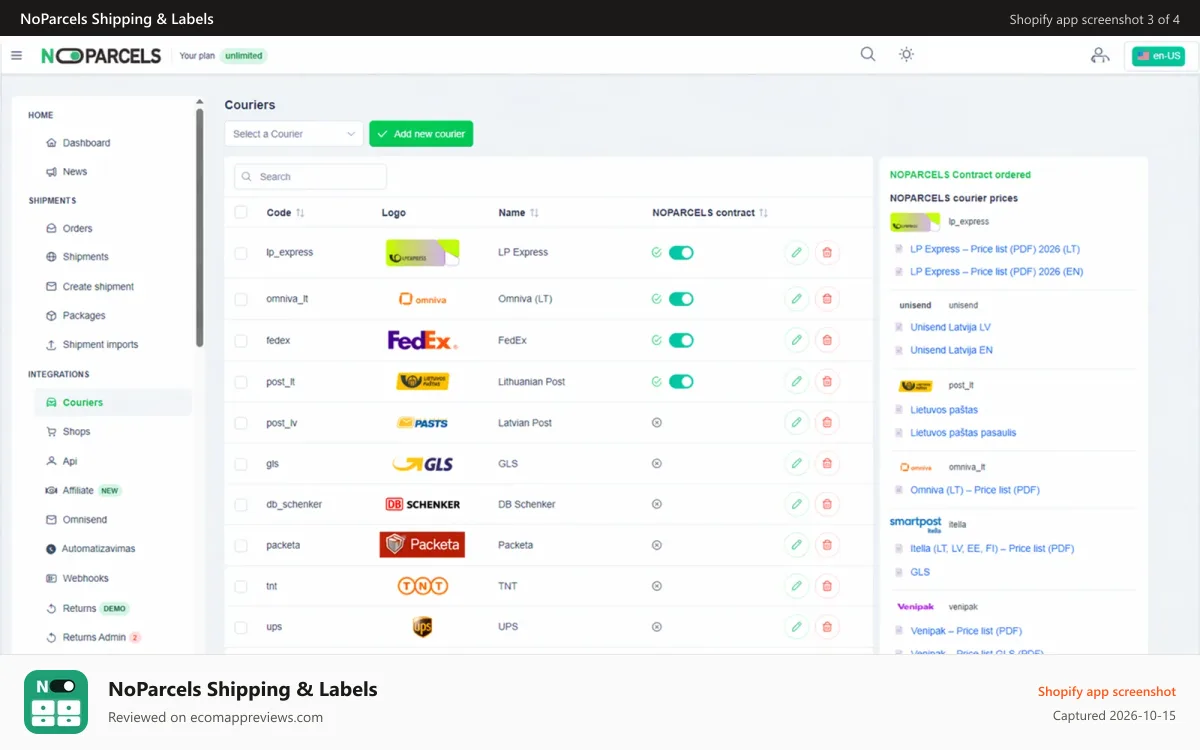Viewport: 1200px width, 750px height.
Task: Open Dashboard in the sidebar
Action: point(86,143)
